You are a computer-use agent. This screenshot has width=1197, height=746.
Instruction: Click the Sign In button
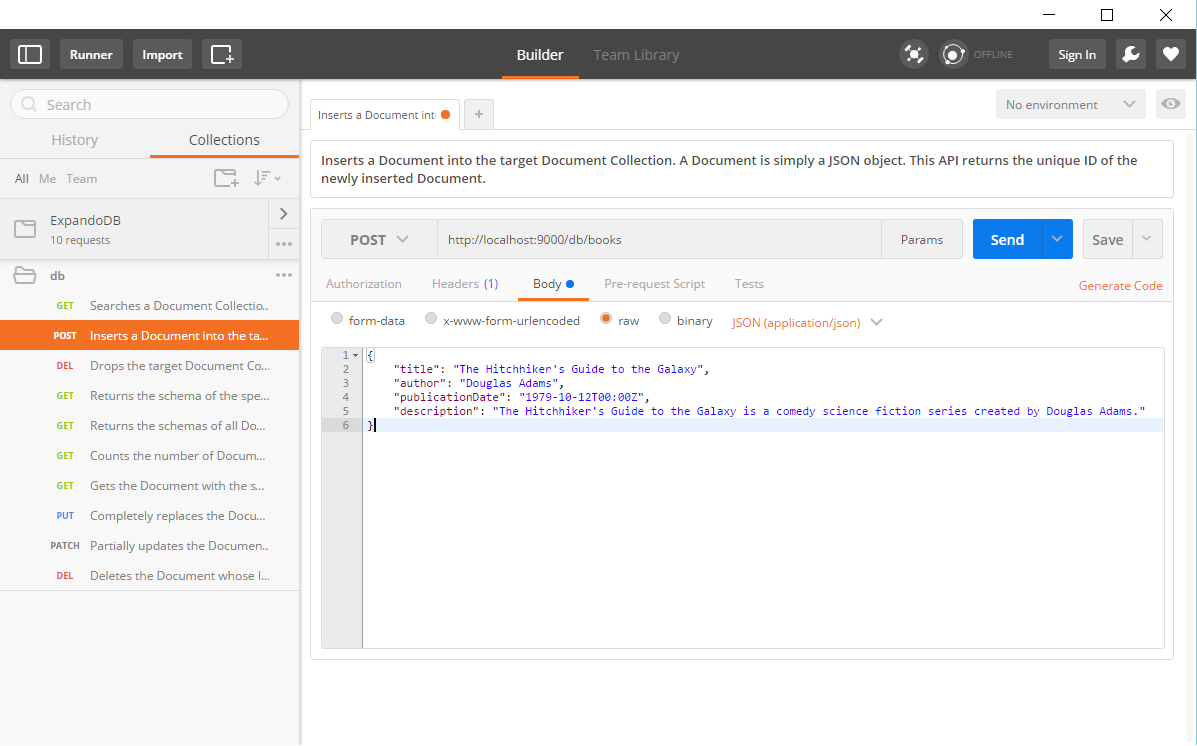1076,54
